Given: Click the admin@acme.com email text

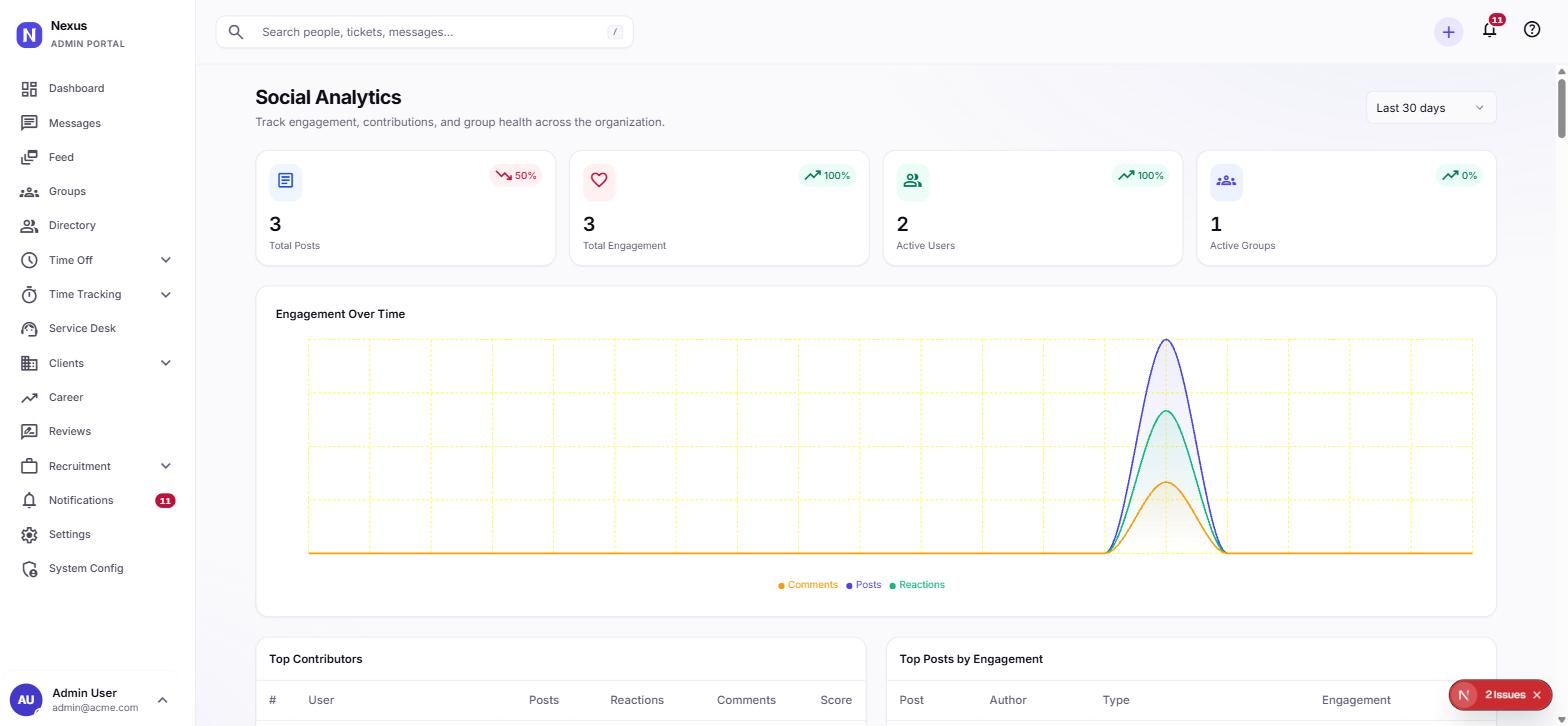Looking at the screenshot, I should [95, 708].
